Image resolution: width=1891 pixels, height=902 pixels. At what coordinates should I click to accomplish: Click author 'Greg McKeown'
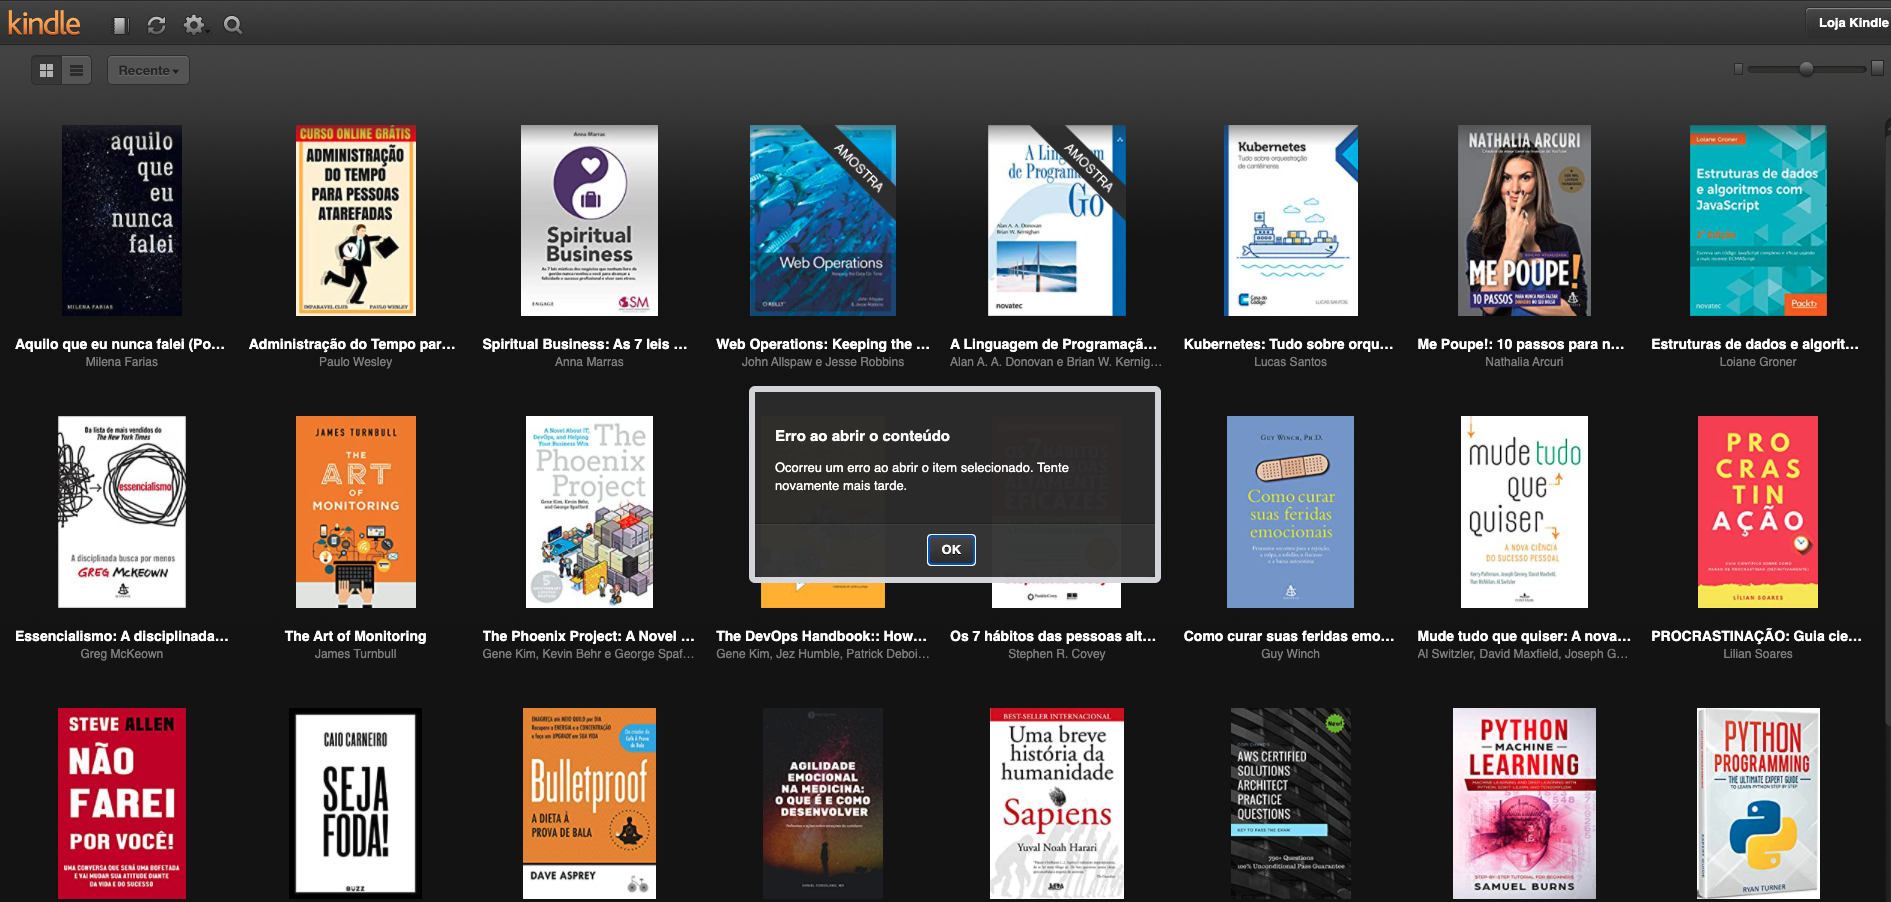point(122,654)
